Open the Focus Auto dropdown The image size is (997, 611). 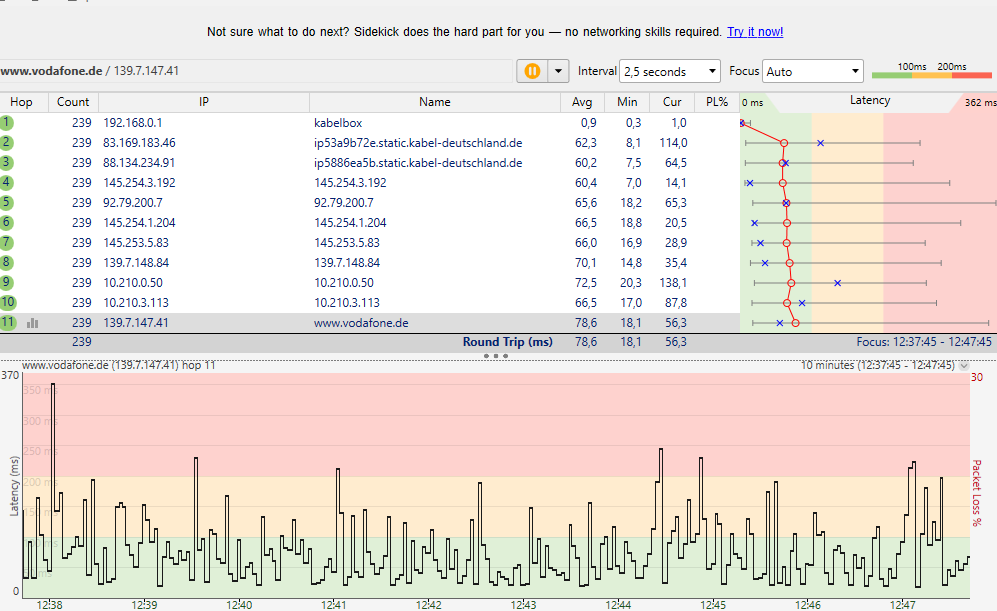813,71
